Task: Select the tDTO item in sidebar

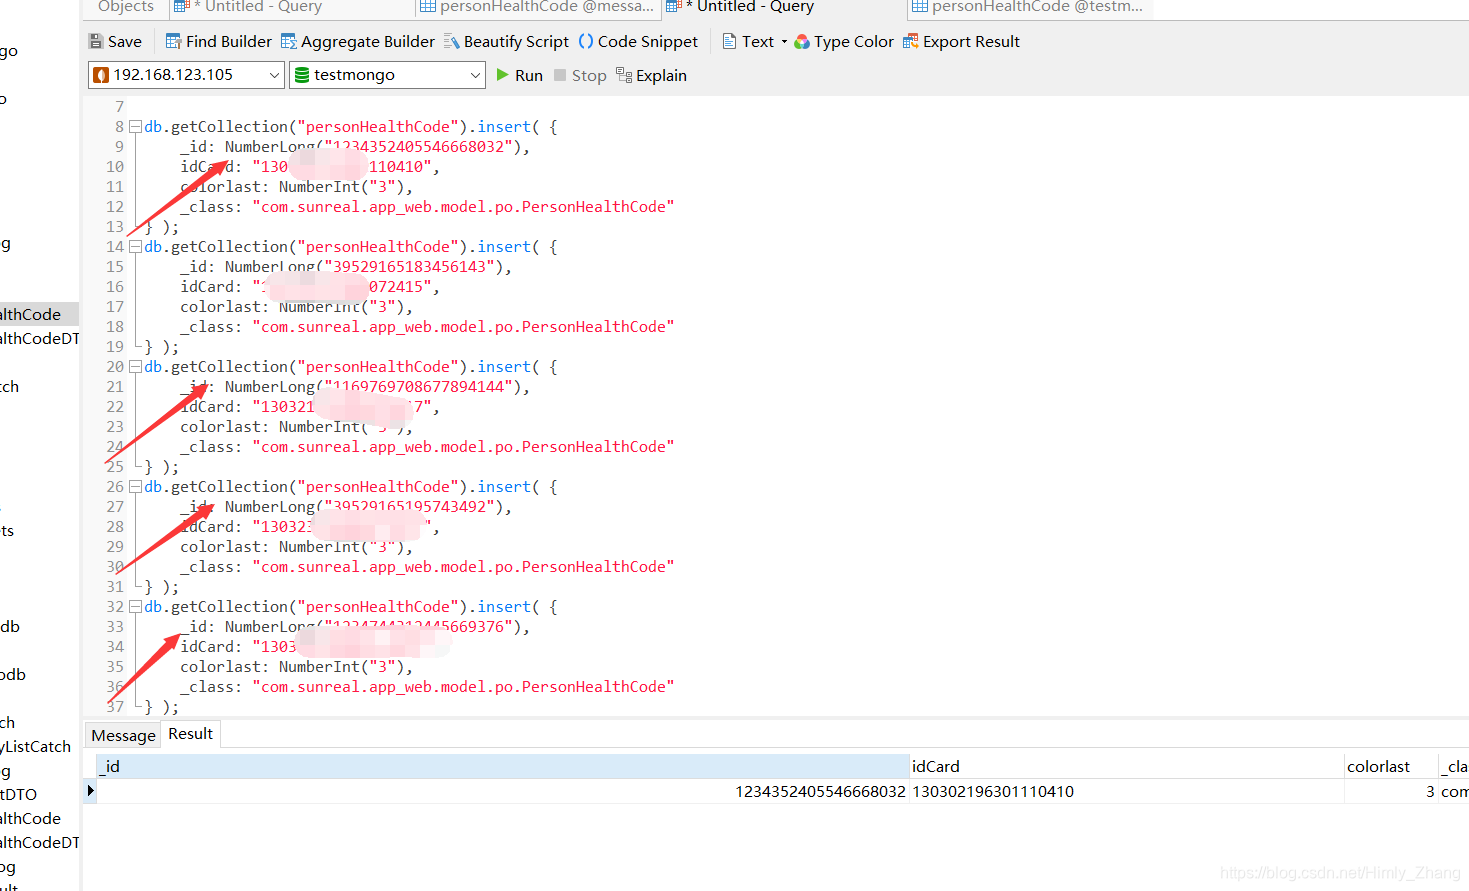Action: (x=19, y=795)
